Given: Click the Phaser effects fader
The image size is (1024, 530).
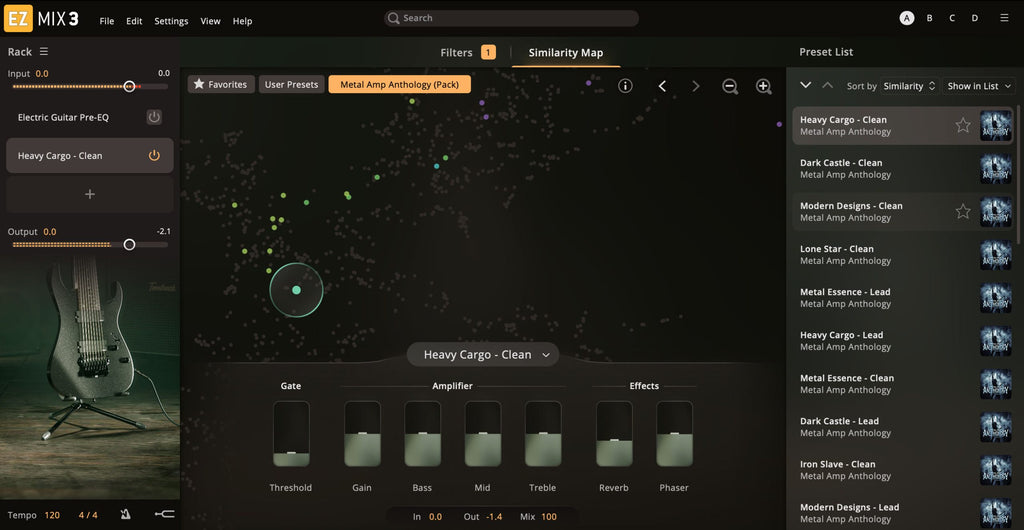Looking at the screenshot, I should tap(674, 434).
